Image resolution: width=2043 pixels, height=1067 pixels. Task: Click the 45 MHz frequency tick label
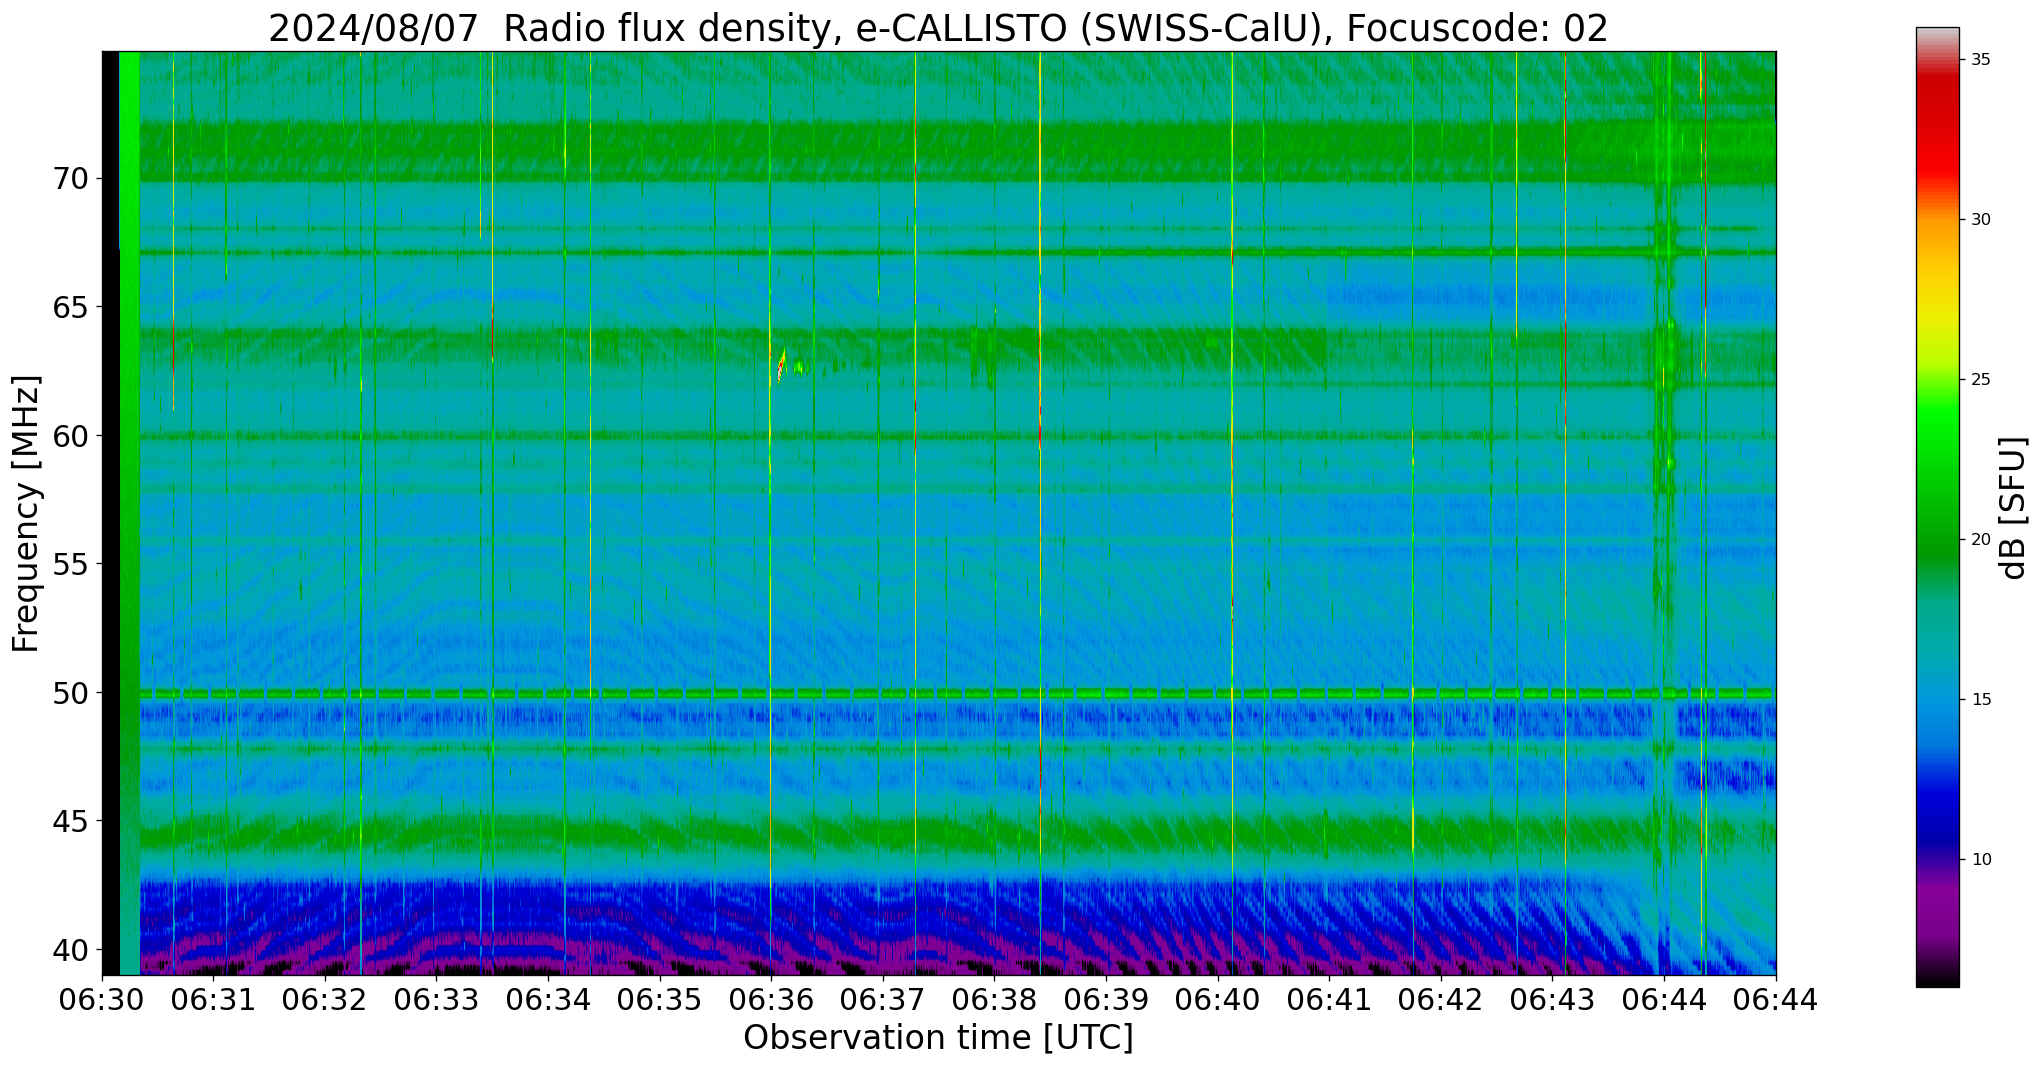70,821
